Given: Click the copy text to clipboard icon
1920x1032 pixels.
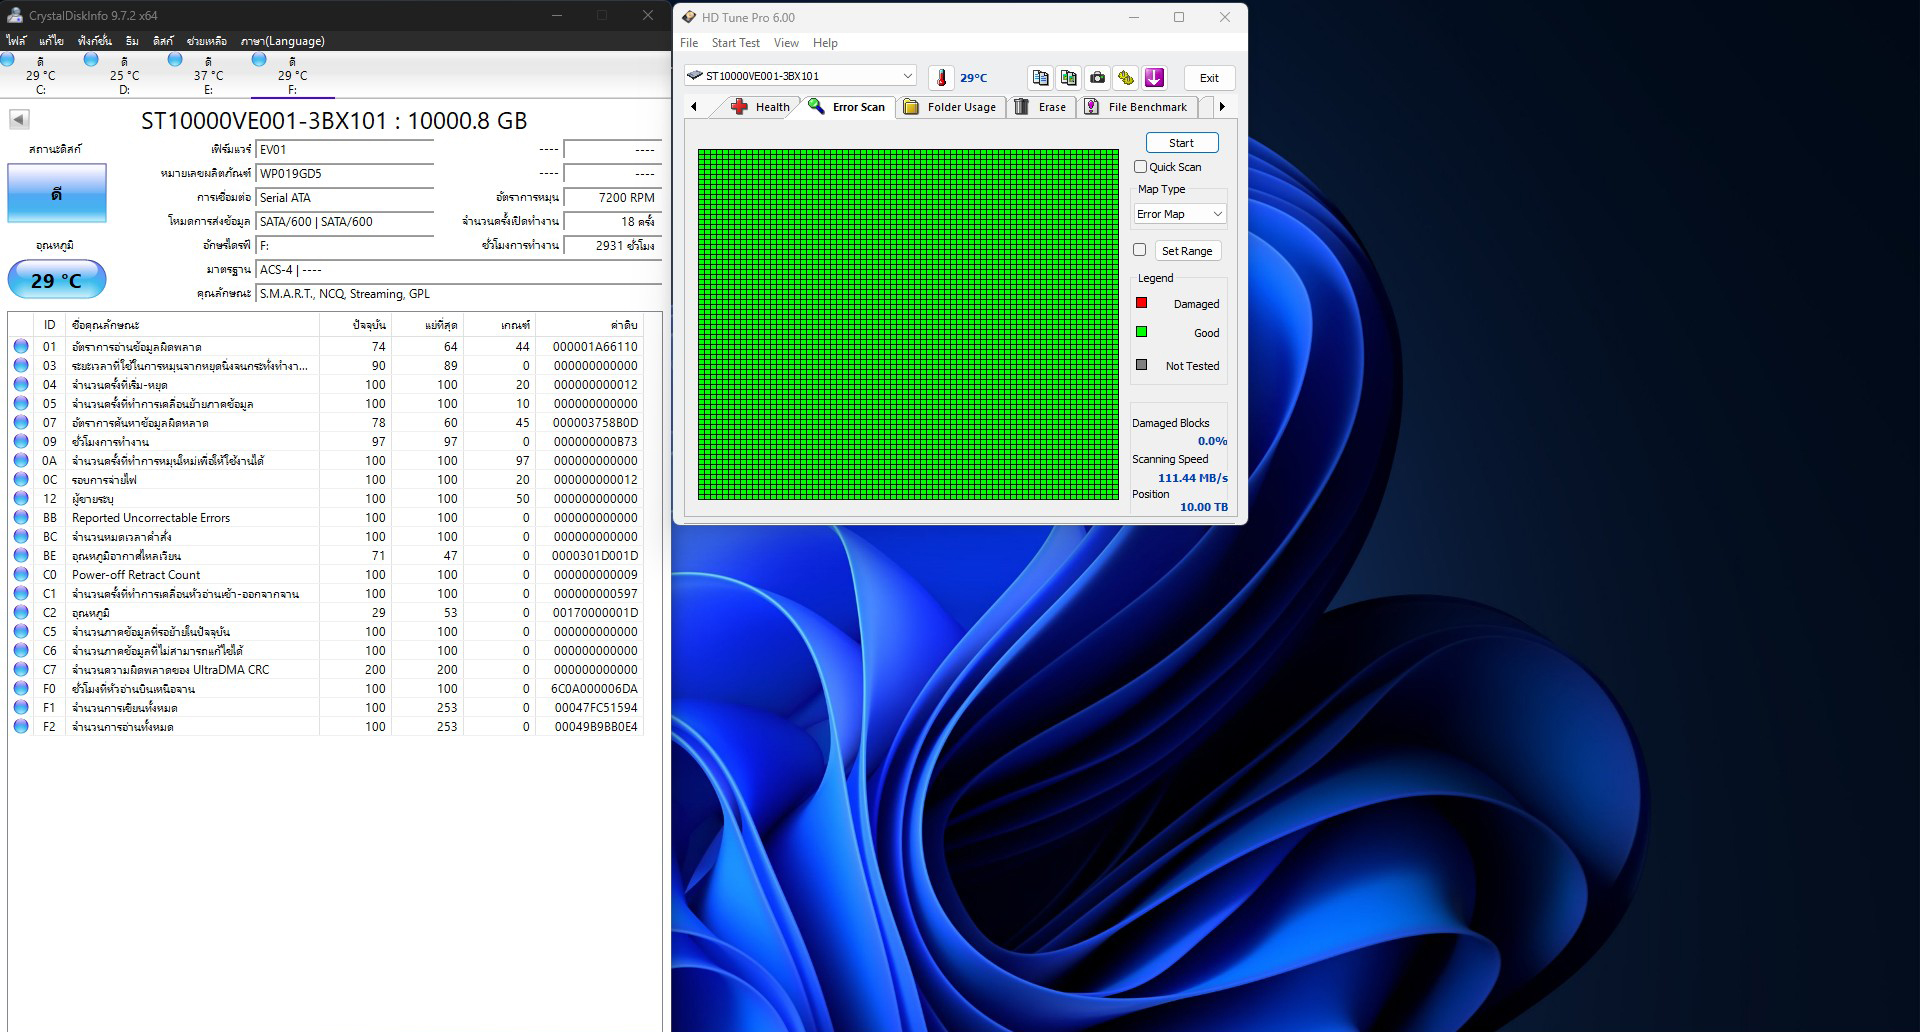Looking at the screenshot, I should point(1040,78).
